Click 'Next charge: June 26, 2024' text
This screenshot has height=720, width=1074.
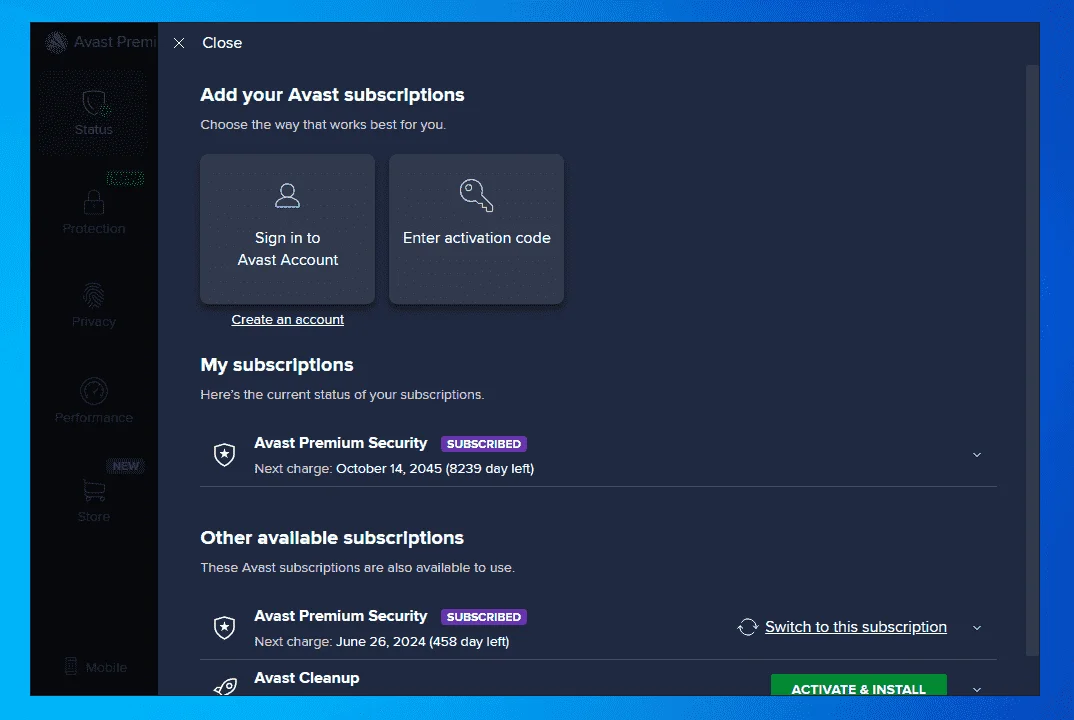coord(382,642)
